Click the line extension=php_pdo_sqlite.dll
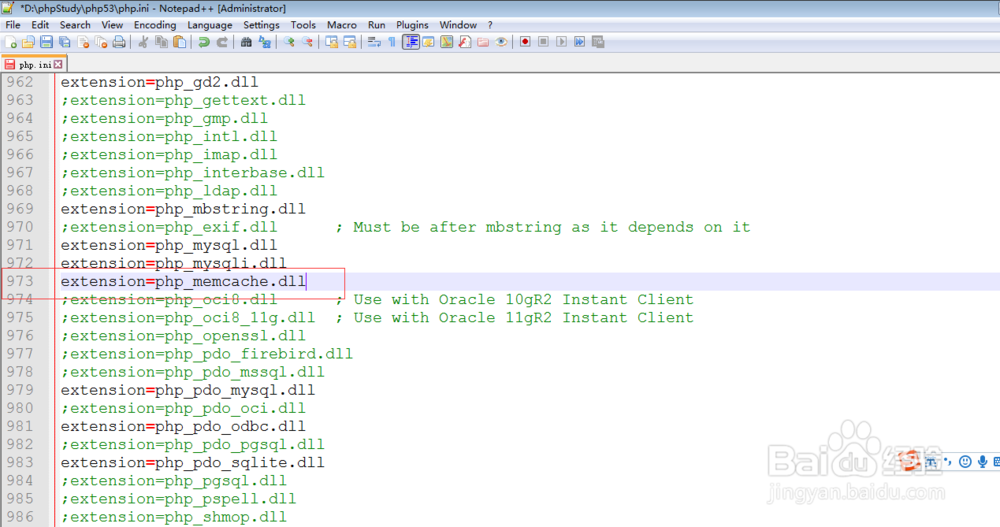 pos(193,463)
